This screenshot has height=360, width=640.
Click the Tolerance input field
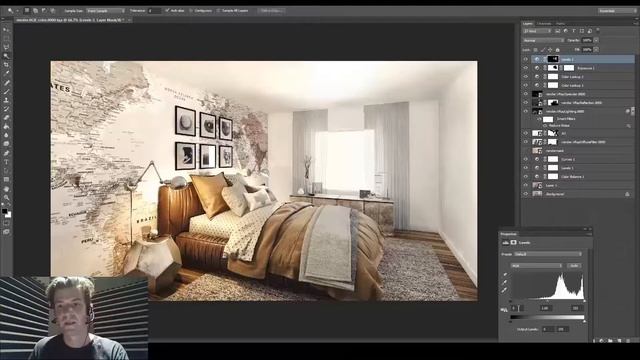tap(154, 11)
